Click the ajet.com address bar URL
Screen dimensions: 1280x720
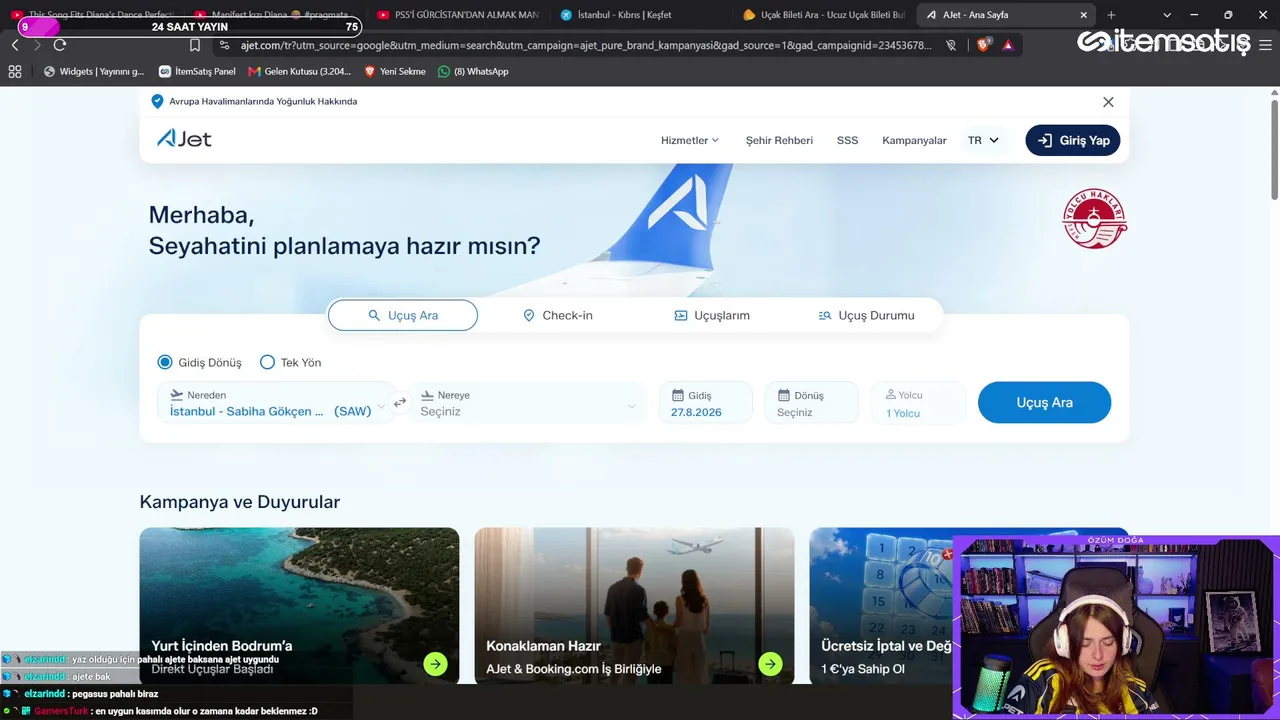pyautogui.click(x=585, y=45)
